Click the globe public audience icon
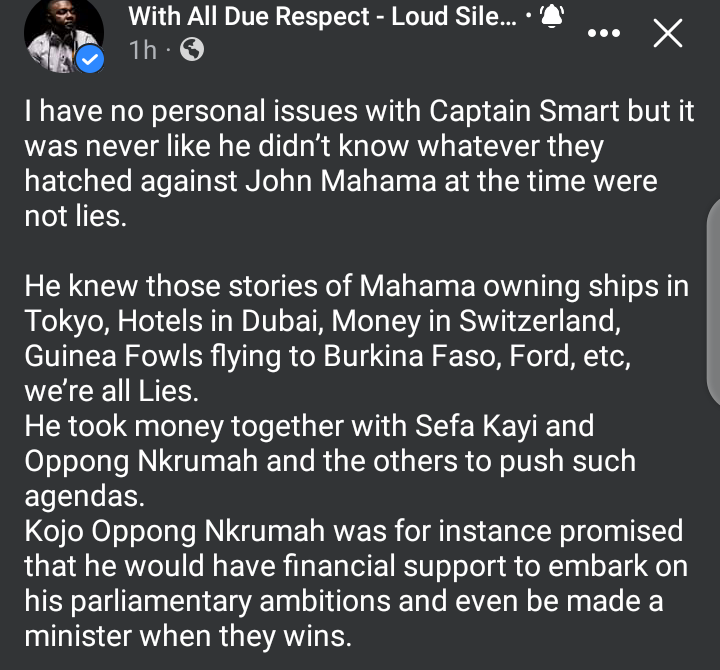The height and width of the screenshot is (670, 720). [191, 50]
